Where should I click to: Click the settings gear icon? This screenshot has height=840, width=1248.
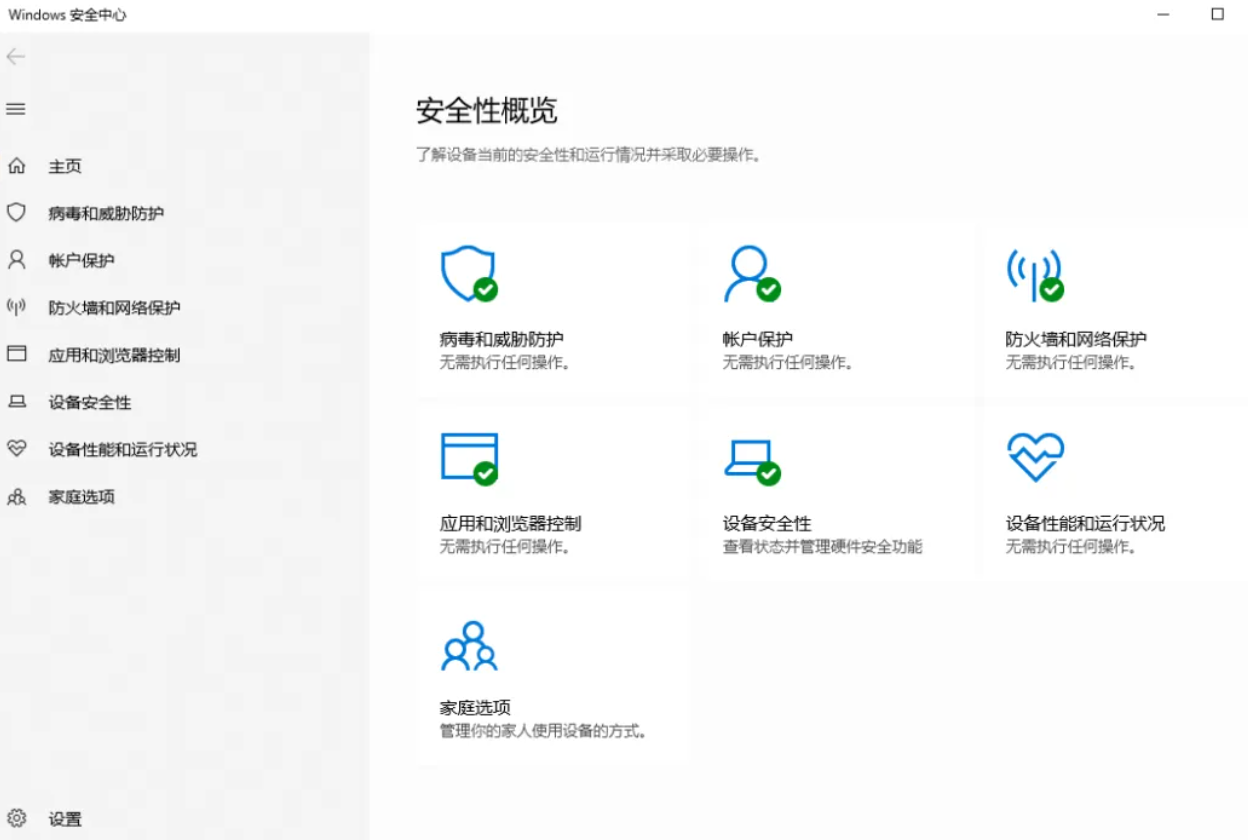point(16,819)
